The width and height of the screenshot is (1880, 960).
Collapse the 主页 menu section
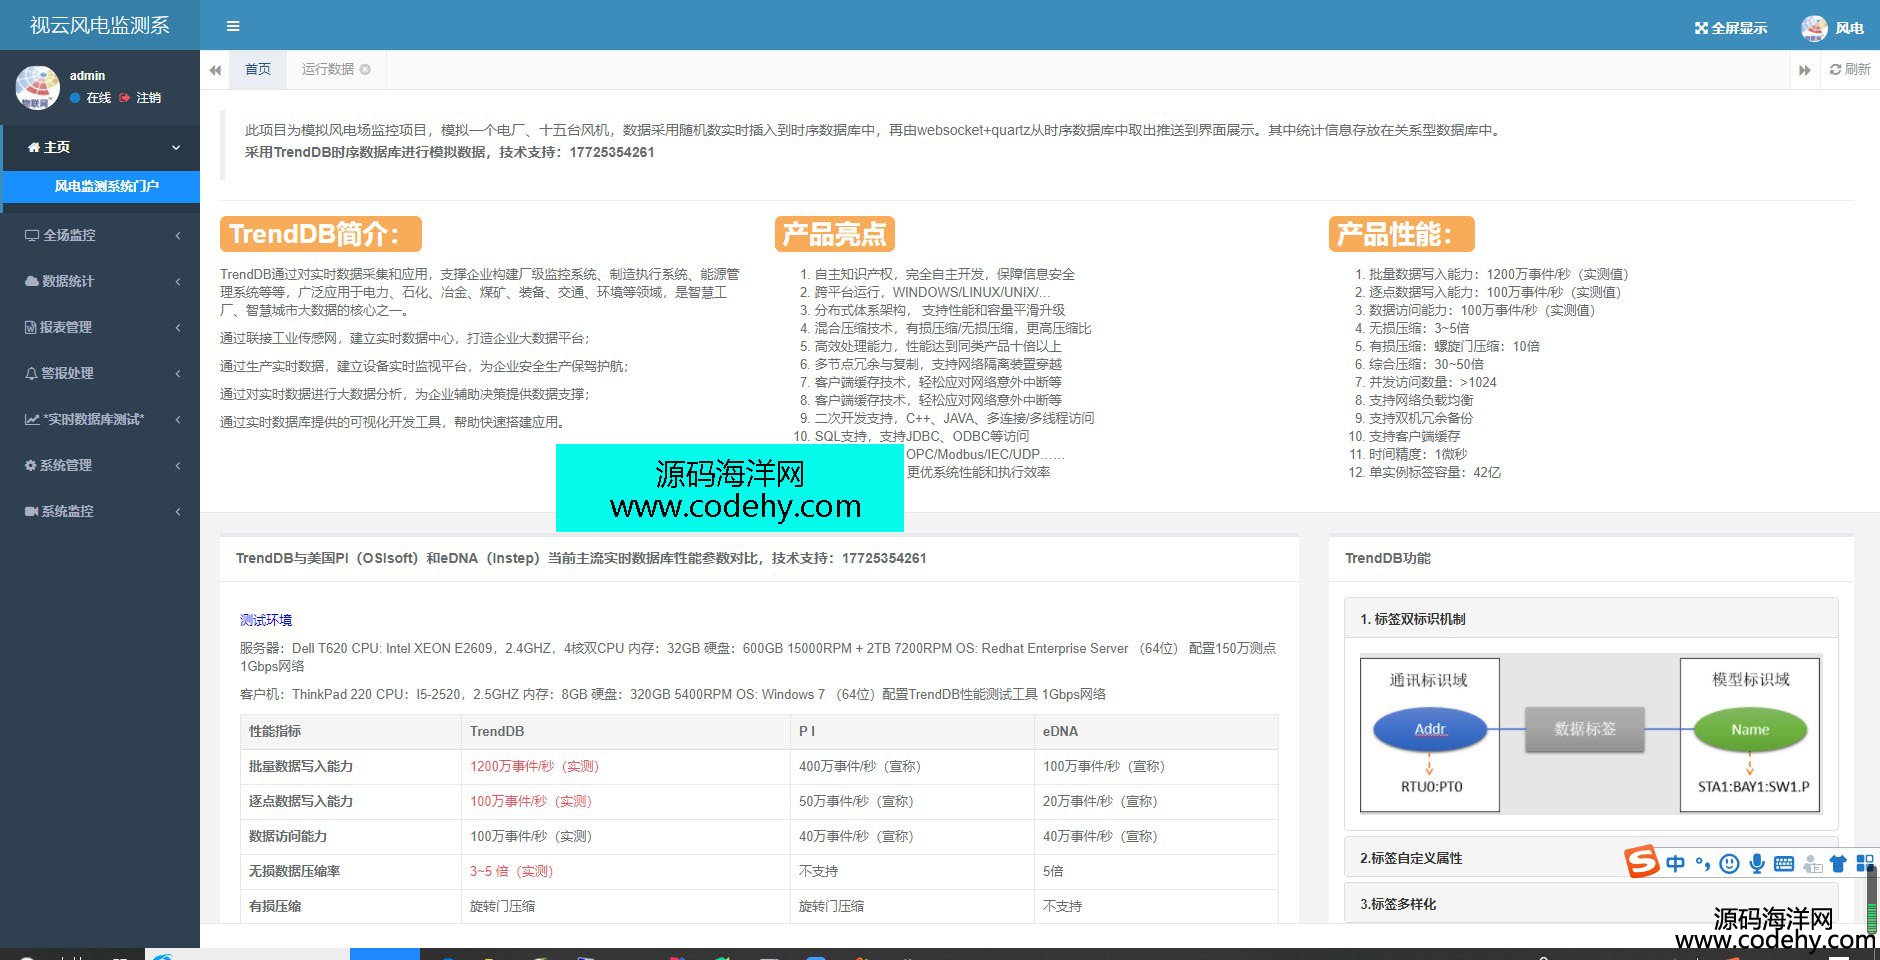point(101,147)
